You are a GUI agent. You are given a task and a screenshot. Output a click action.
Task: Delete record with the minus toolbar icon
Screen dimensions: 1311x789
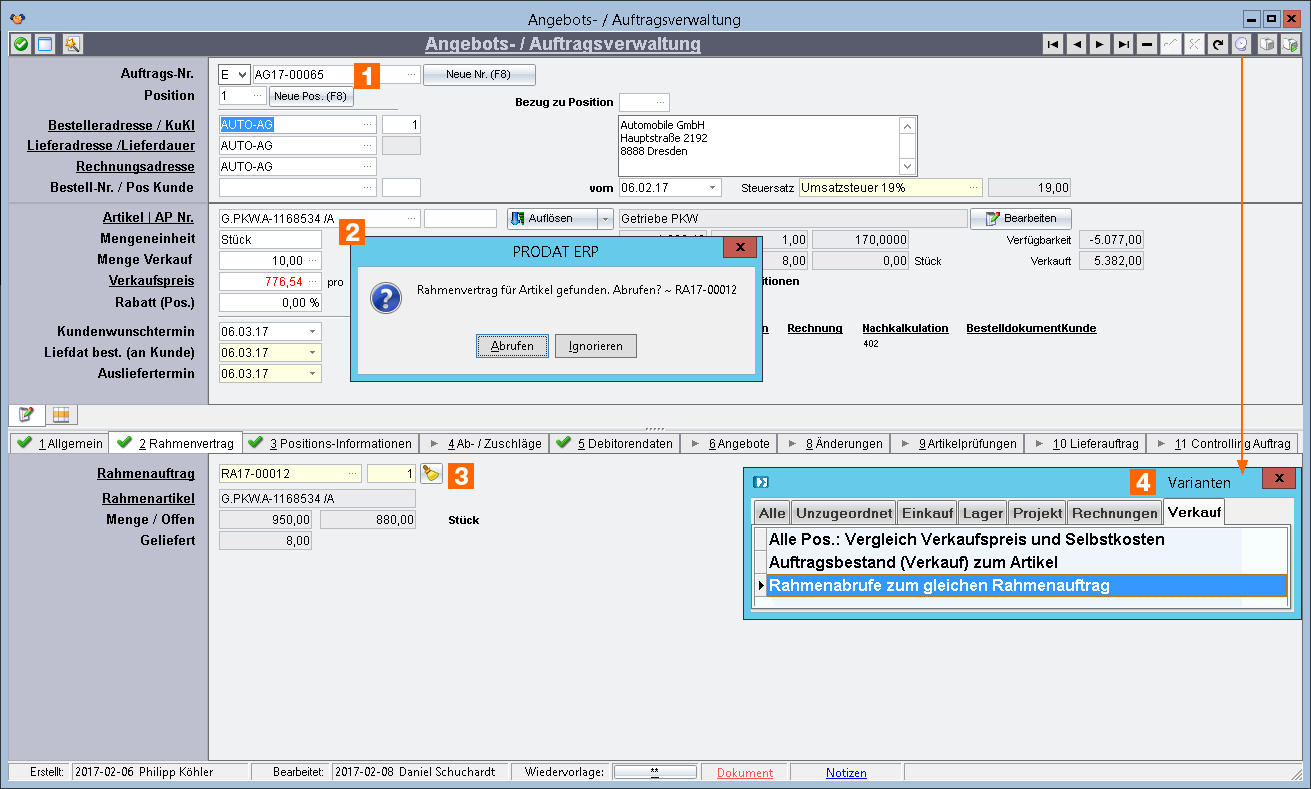1146,44
